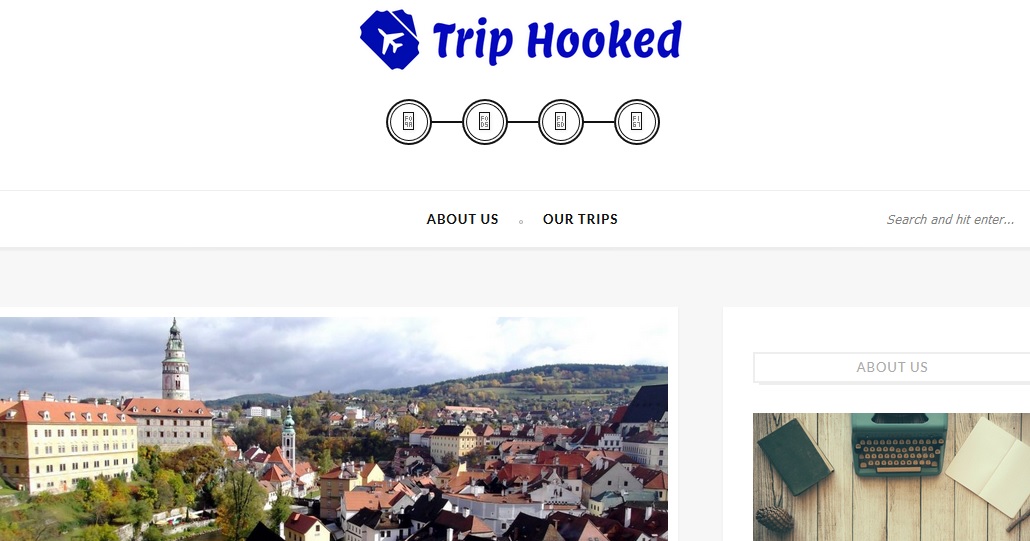This screenshot has height=541, width=1030.
Task: Open the fourth social circle icon F167
Action: pyautogui.click(x=637, y=122)
